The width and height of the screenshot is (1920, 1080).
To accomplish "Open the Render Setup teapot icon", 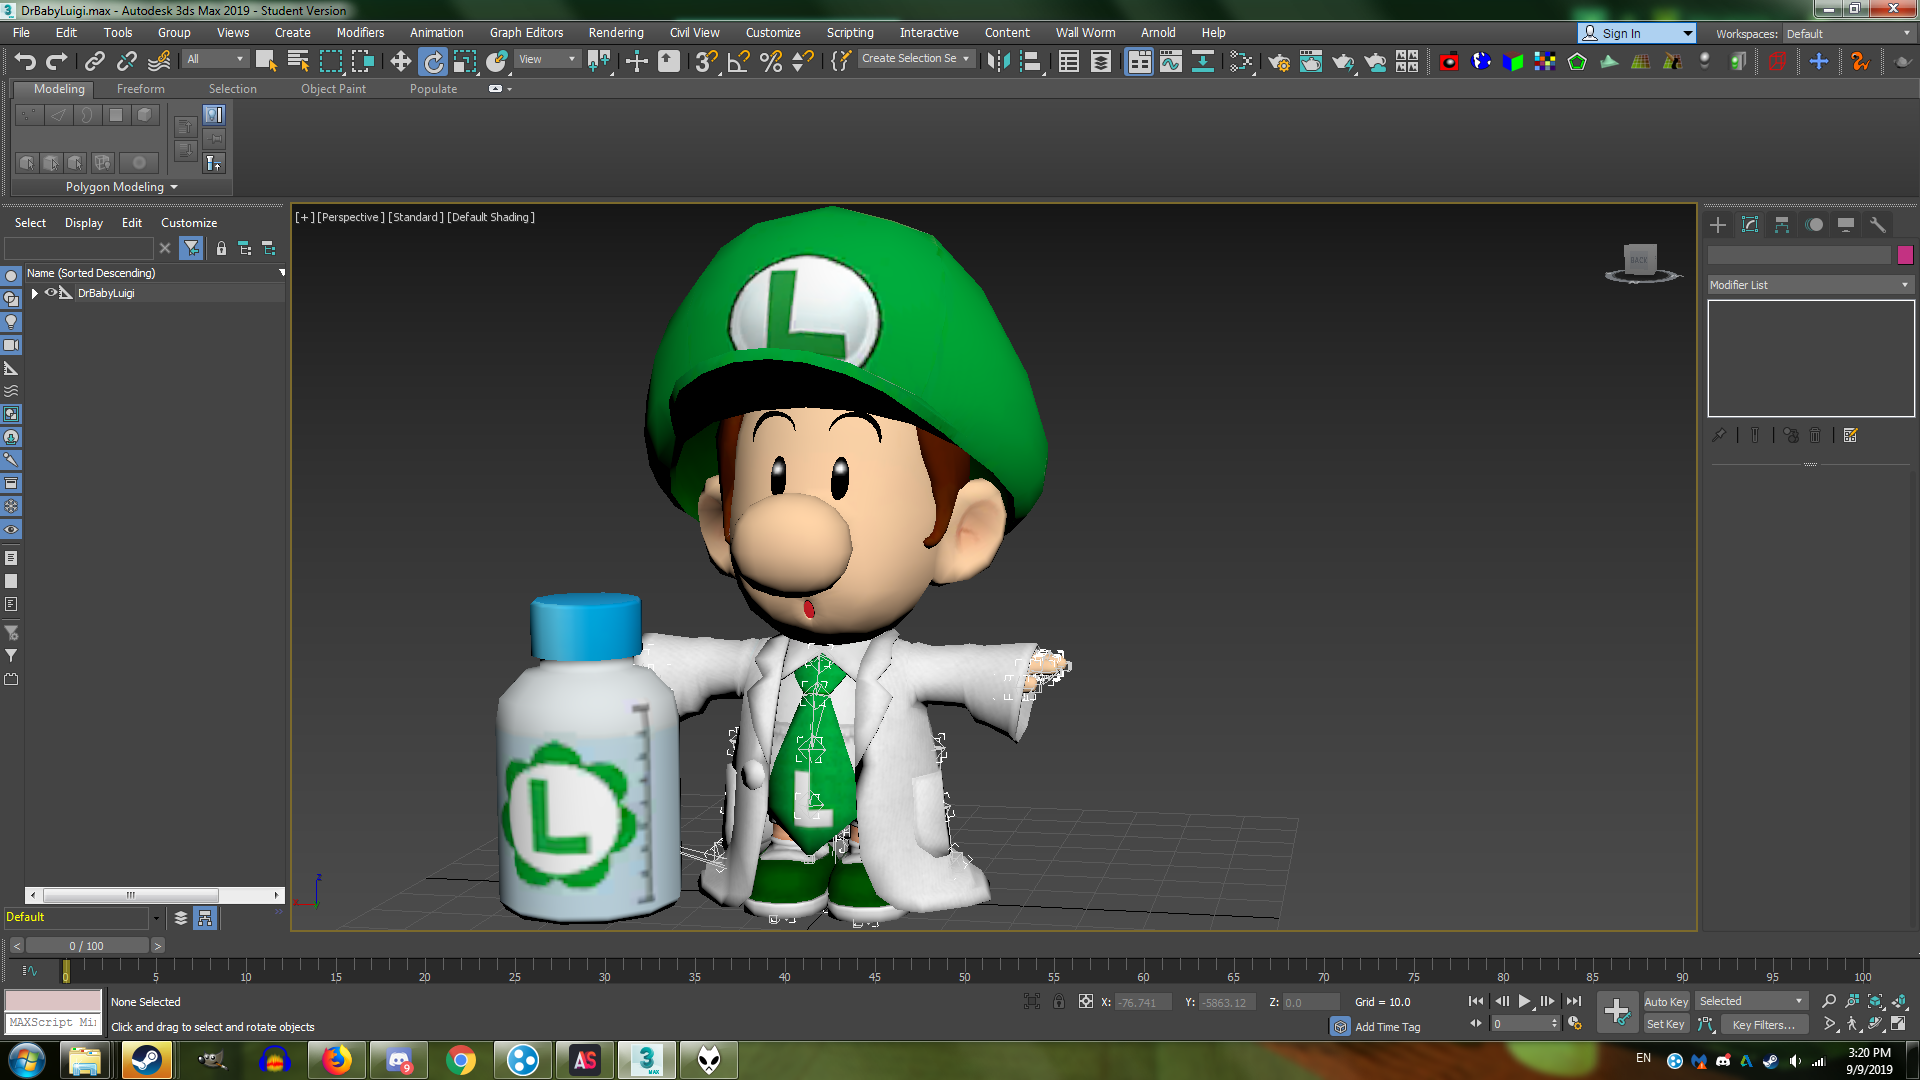I will pos(1279,61).
